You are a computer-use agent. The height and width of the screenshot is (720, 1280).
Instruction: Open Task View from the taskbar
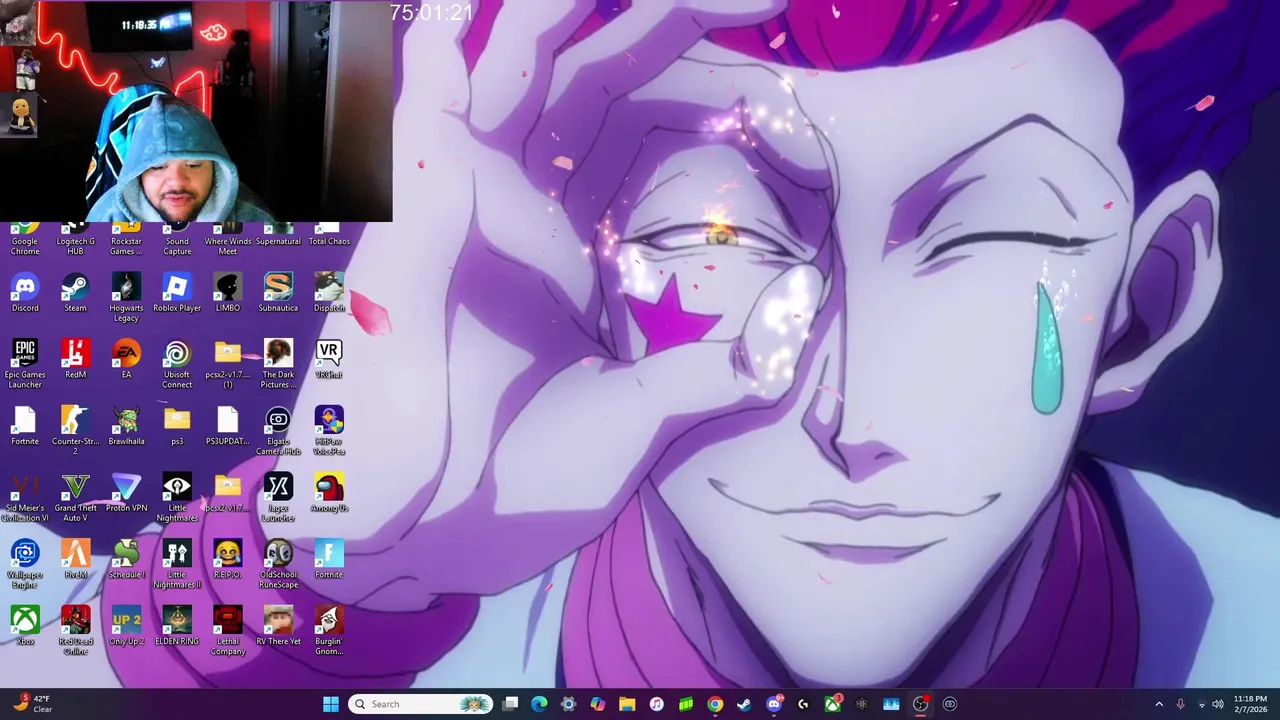click(510, 704)
